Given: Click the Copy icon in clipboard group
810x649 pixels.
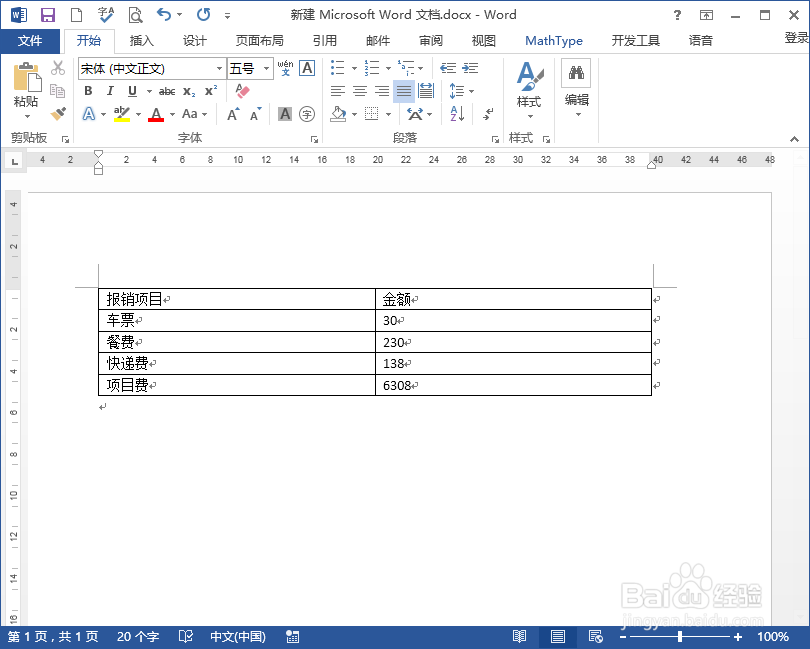Looking at the screenshot, I should pyautogui.click(x=57, y=90).
